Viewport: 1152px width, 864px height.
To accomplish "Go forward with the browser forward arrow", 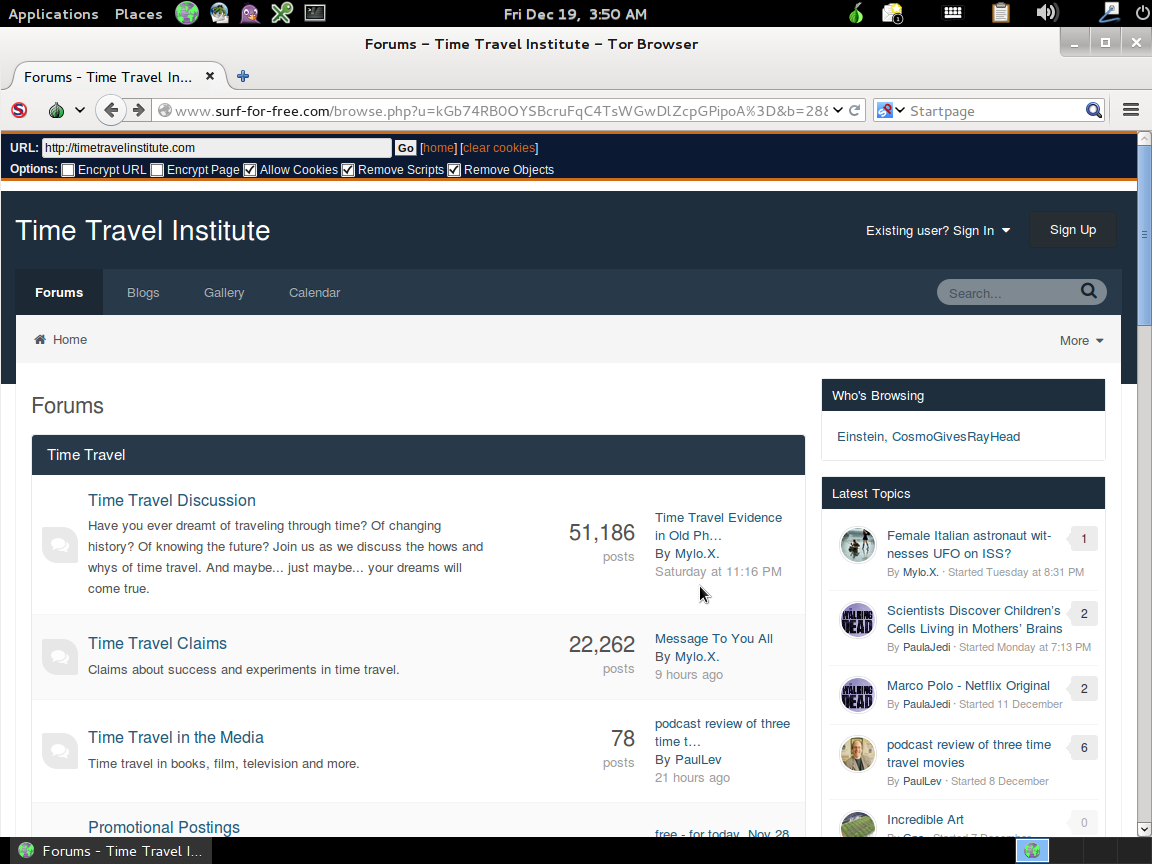I will (139, 110).
